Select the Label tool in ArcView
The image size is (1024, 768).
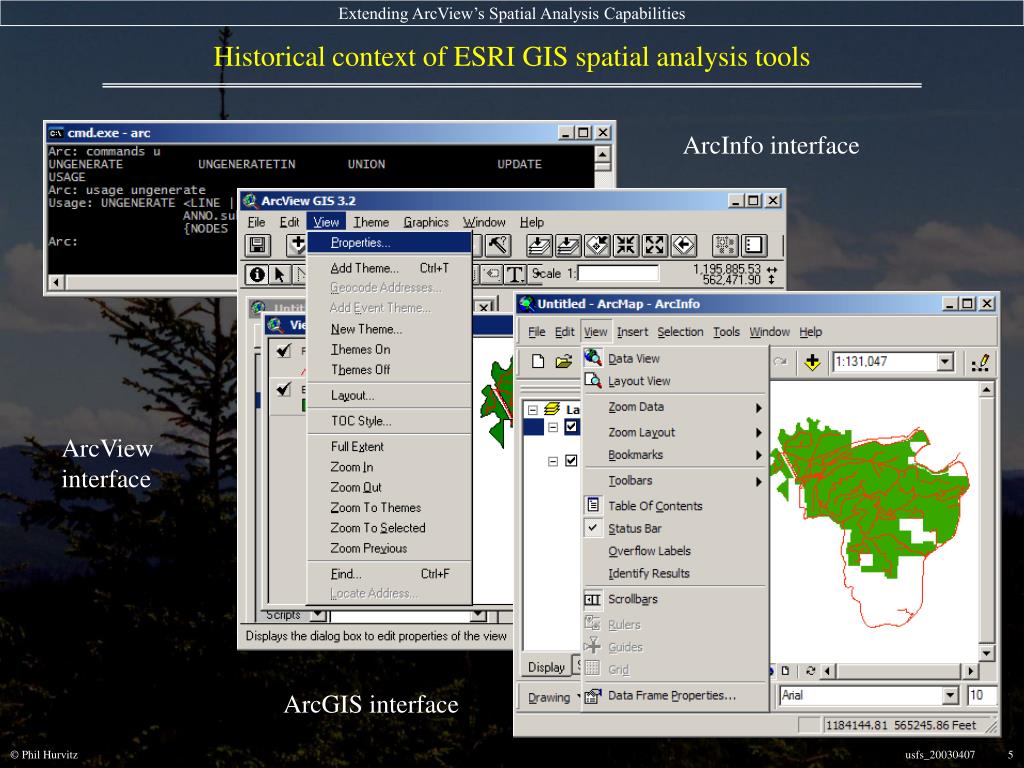[492, 274]
